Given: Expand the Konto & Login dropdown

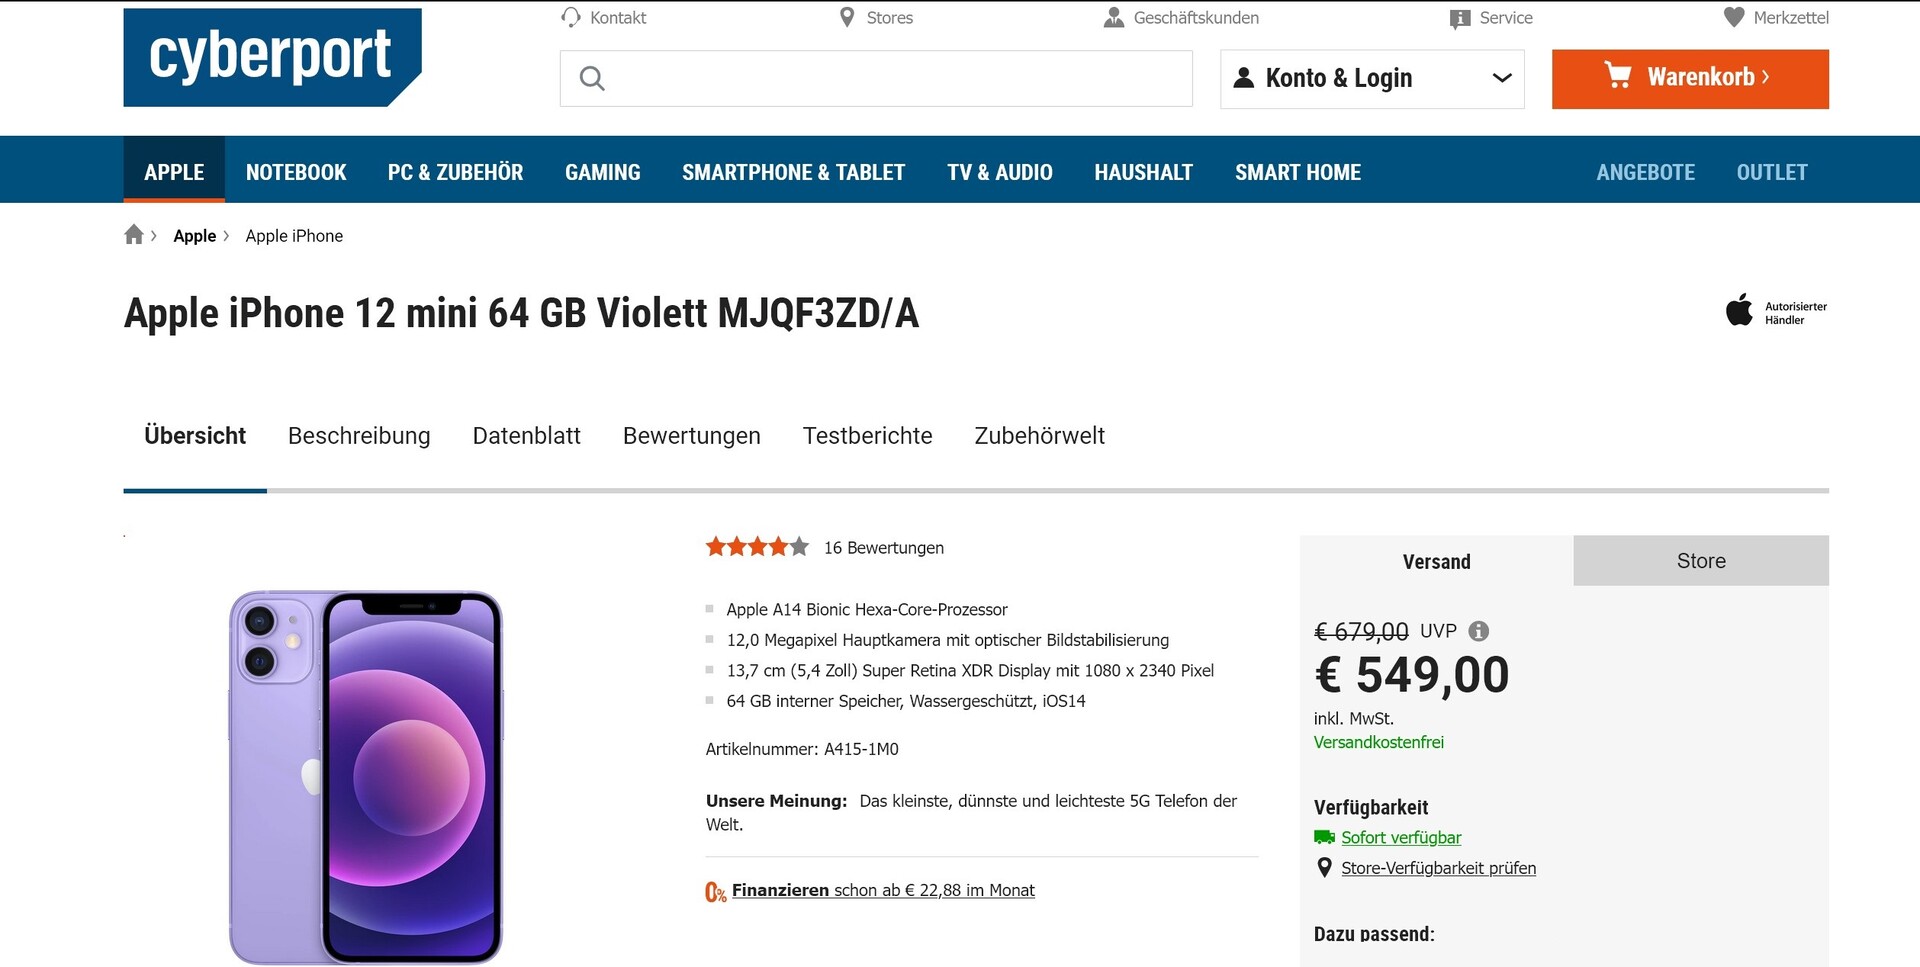Looking at the screenshot, I should click(1501, 78).
